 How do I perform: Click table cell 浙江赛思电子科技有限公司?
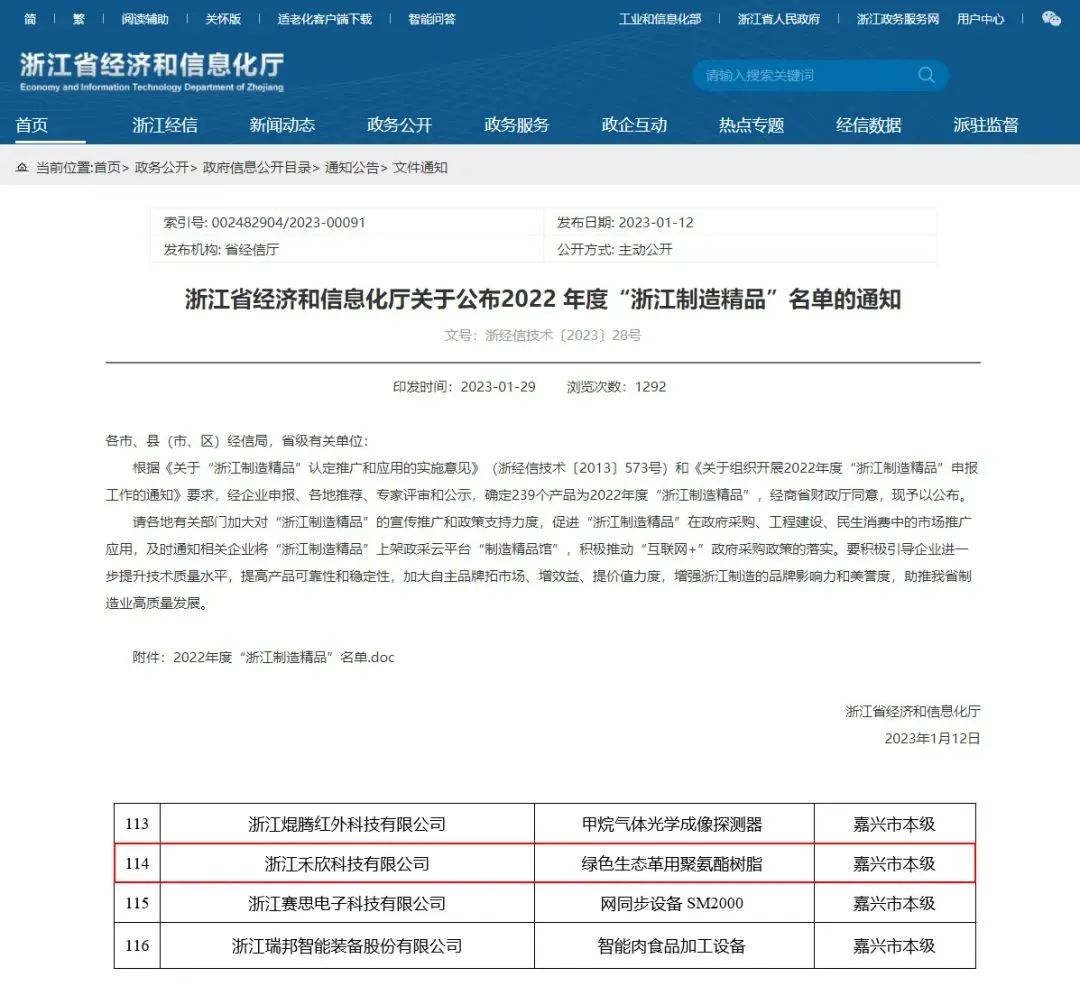click(347, 903)
